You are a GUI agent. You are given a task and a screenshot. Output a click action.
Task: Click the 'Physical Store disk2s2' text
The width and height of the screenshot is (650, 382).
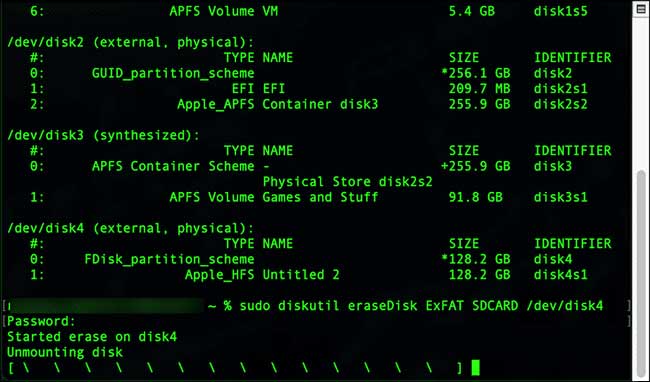point(347,181)
